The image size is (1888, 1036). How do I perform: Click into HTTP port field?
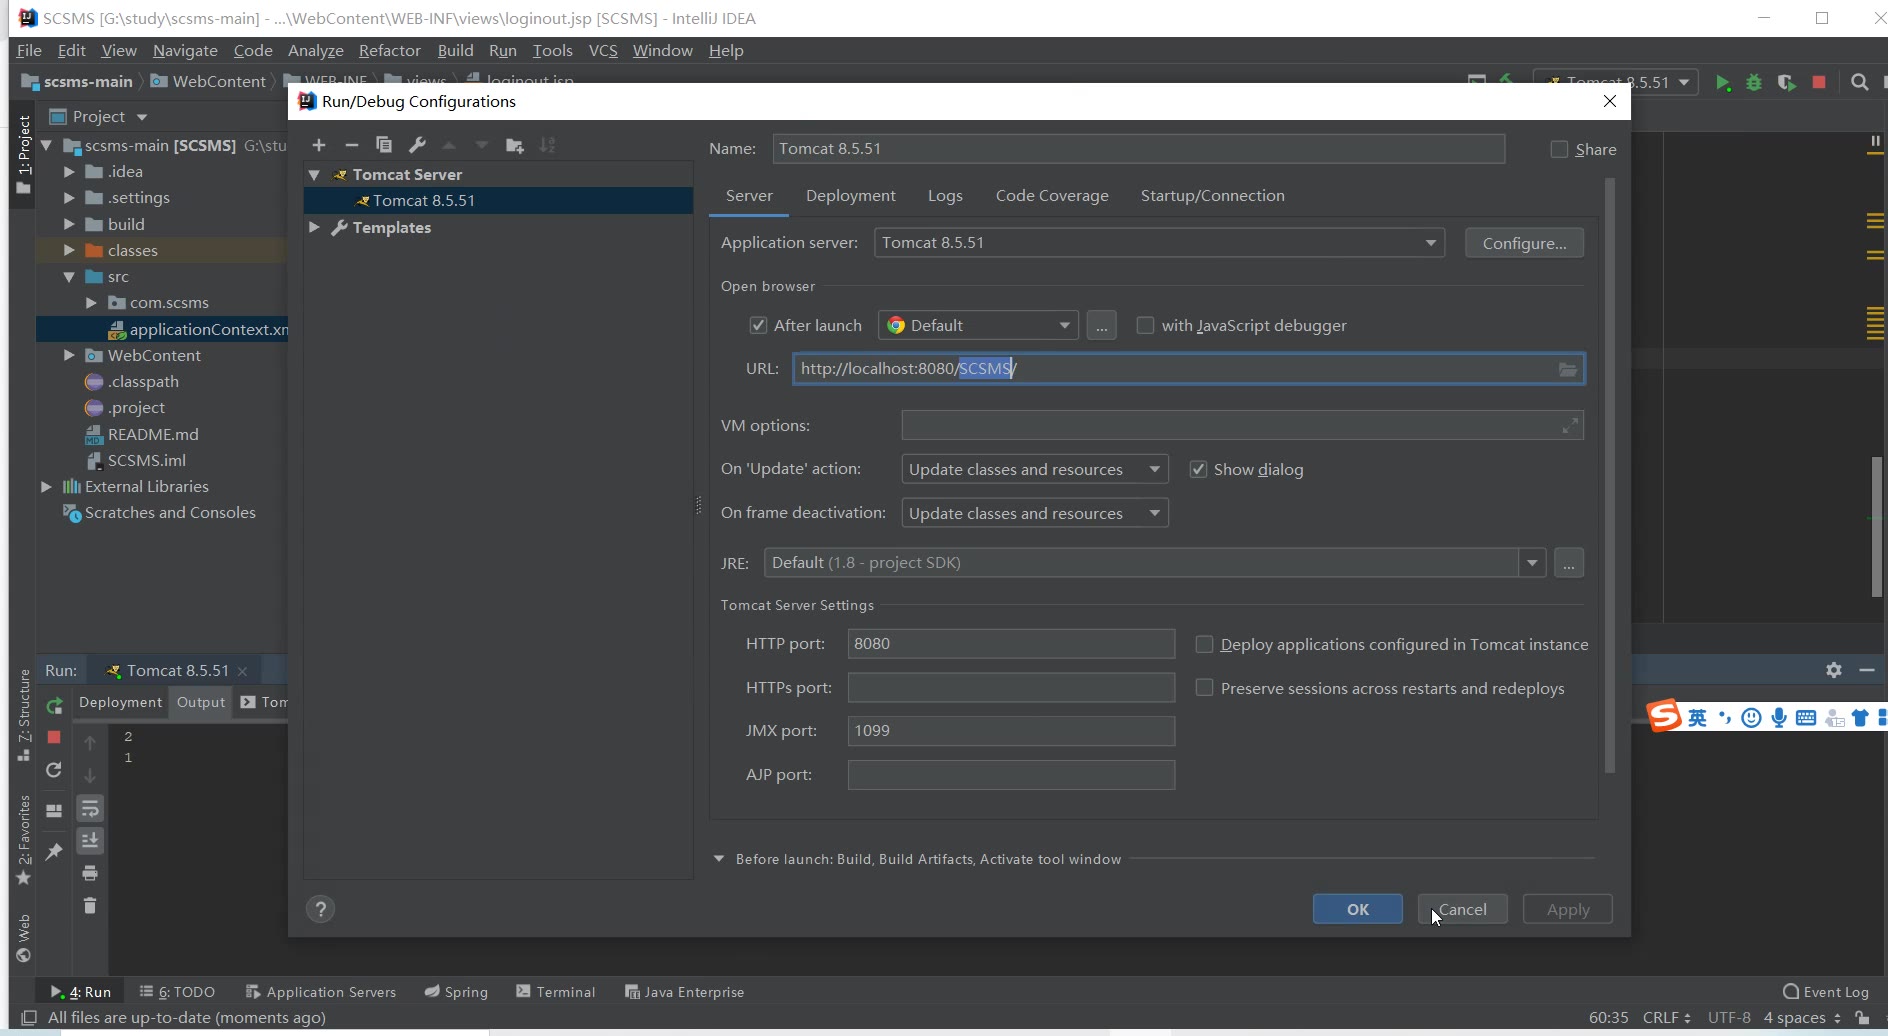point(1011,644)
